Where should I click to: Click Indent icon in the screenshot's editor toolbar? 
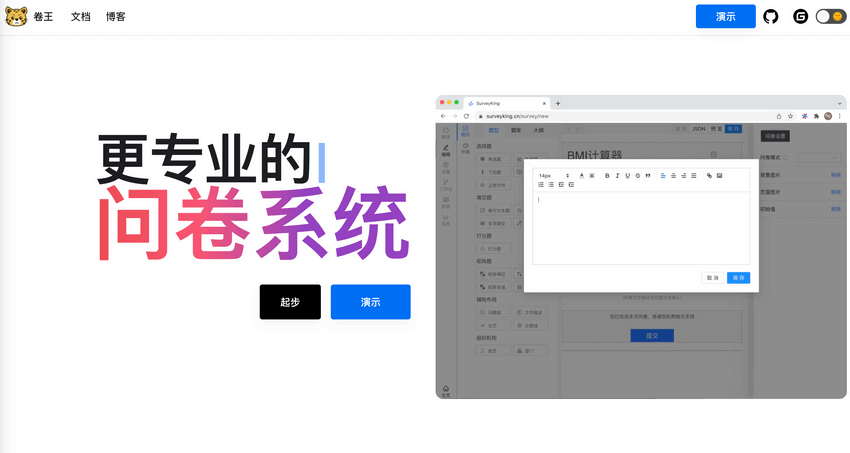571,185
